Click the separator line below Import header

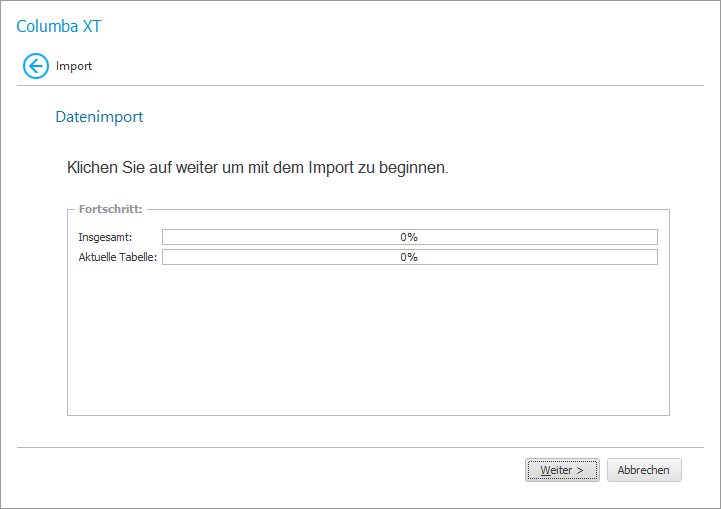click(x=360, y=85)
